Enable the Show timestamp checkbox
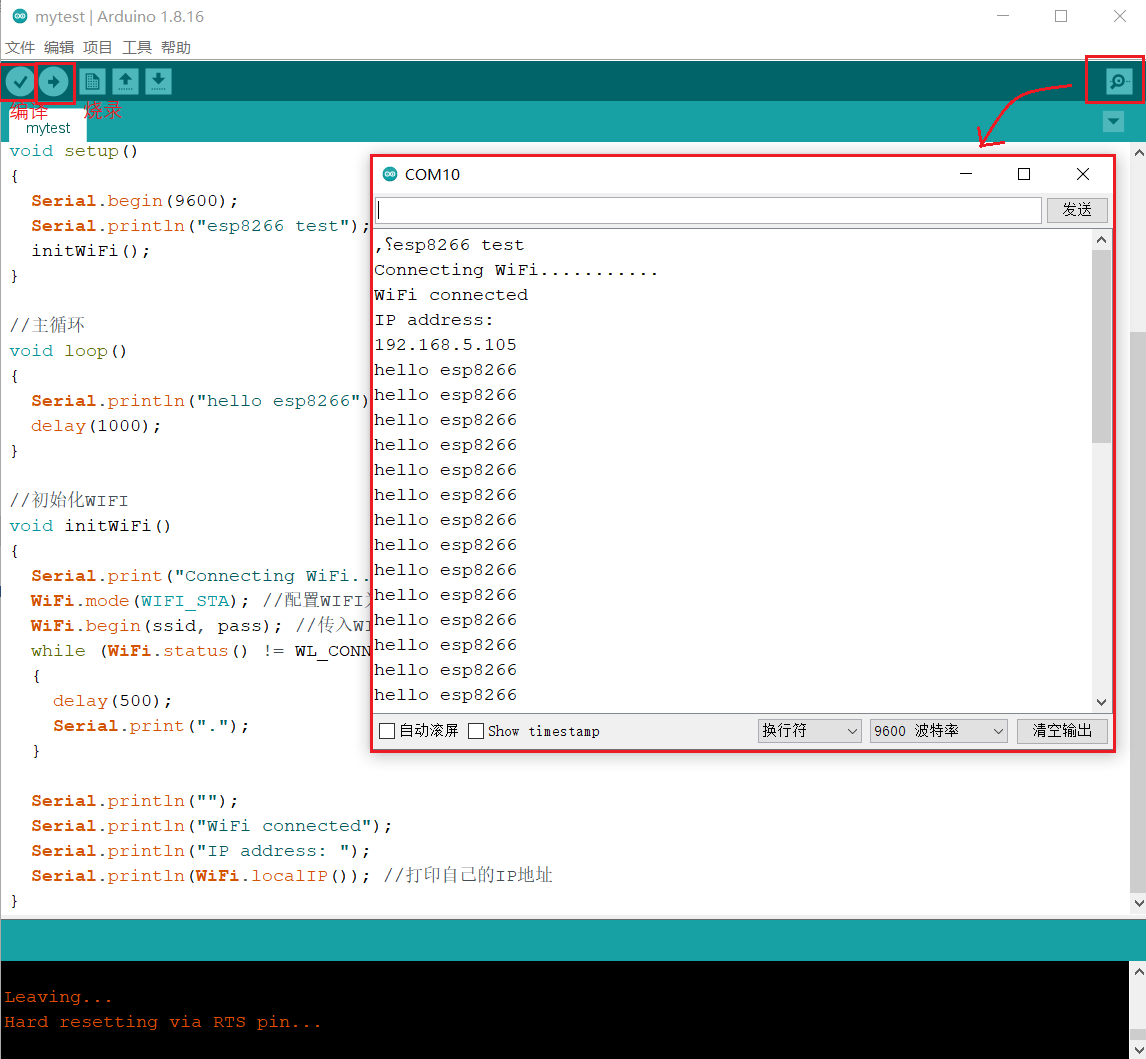This screenshot has width=1146, height=1059. (476, 731)
